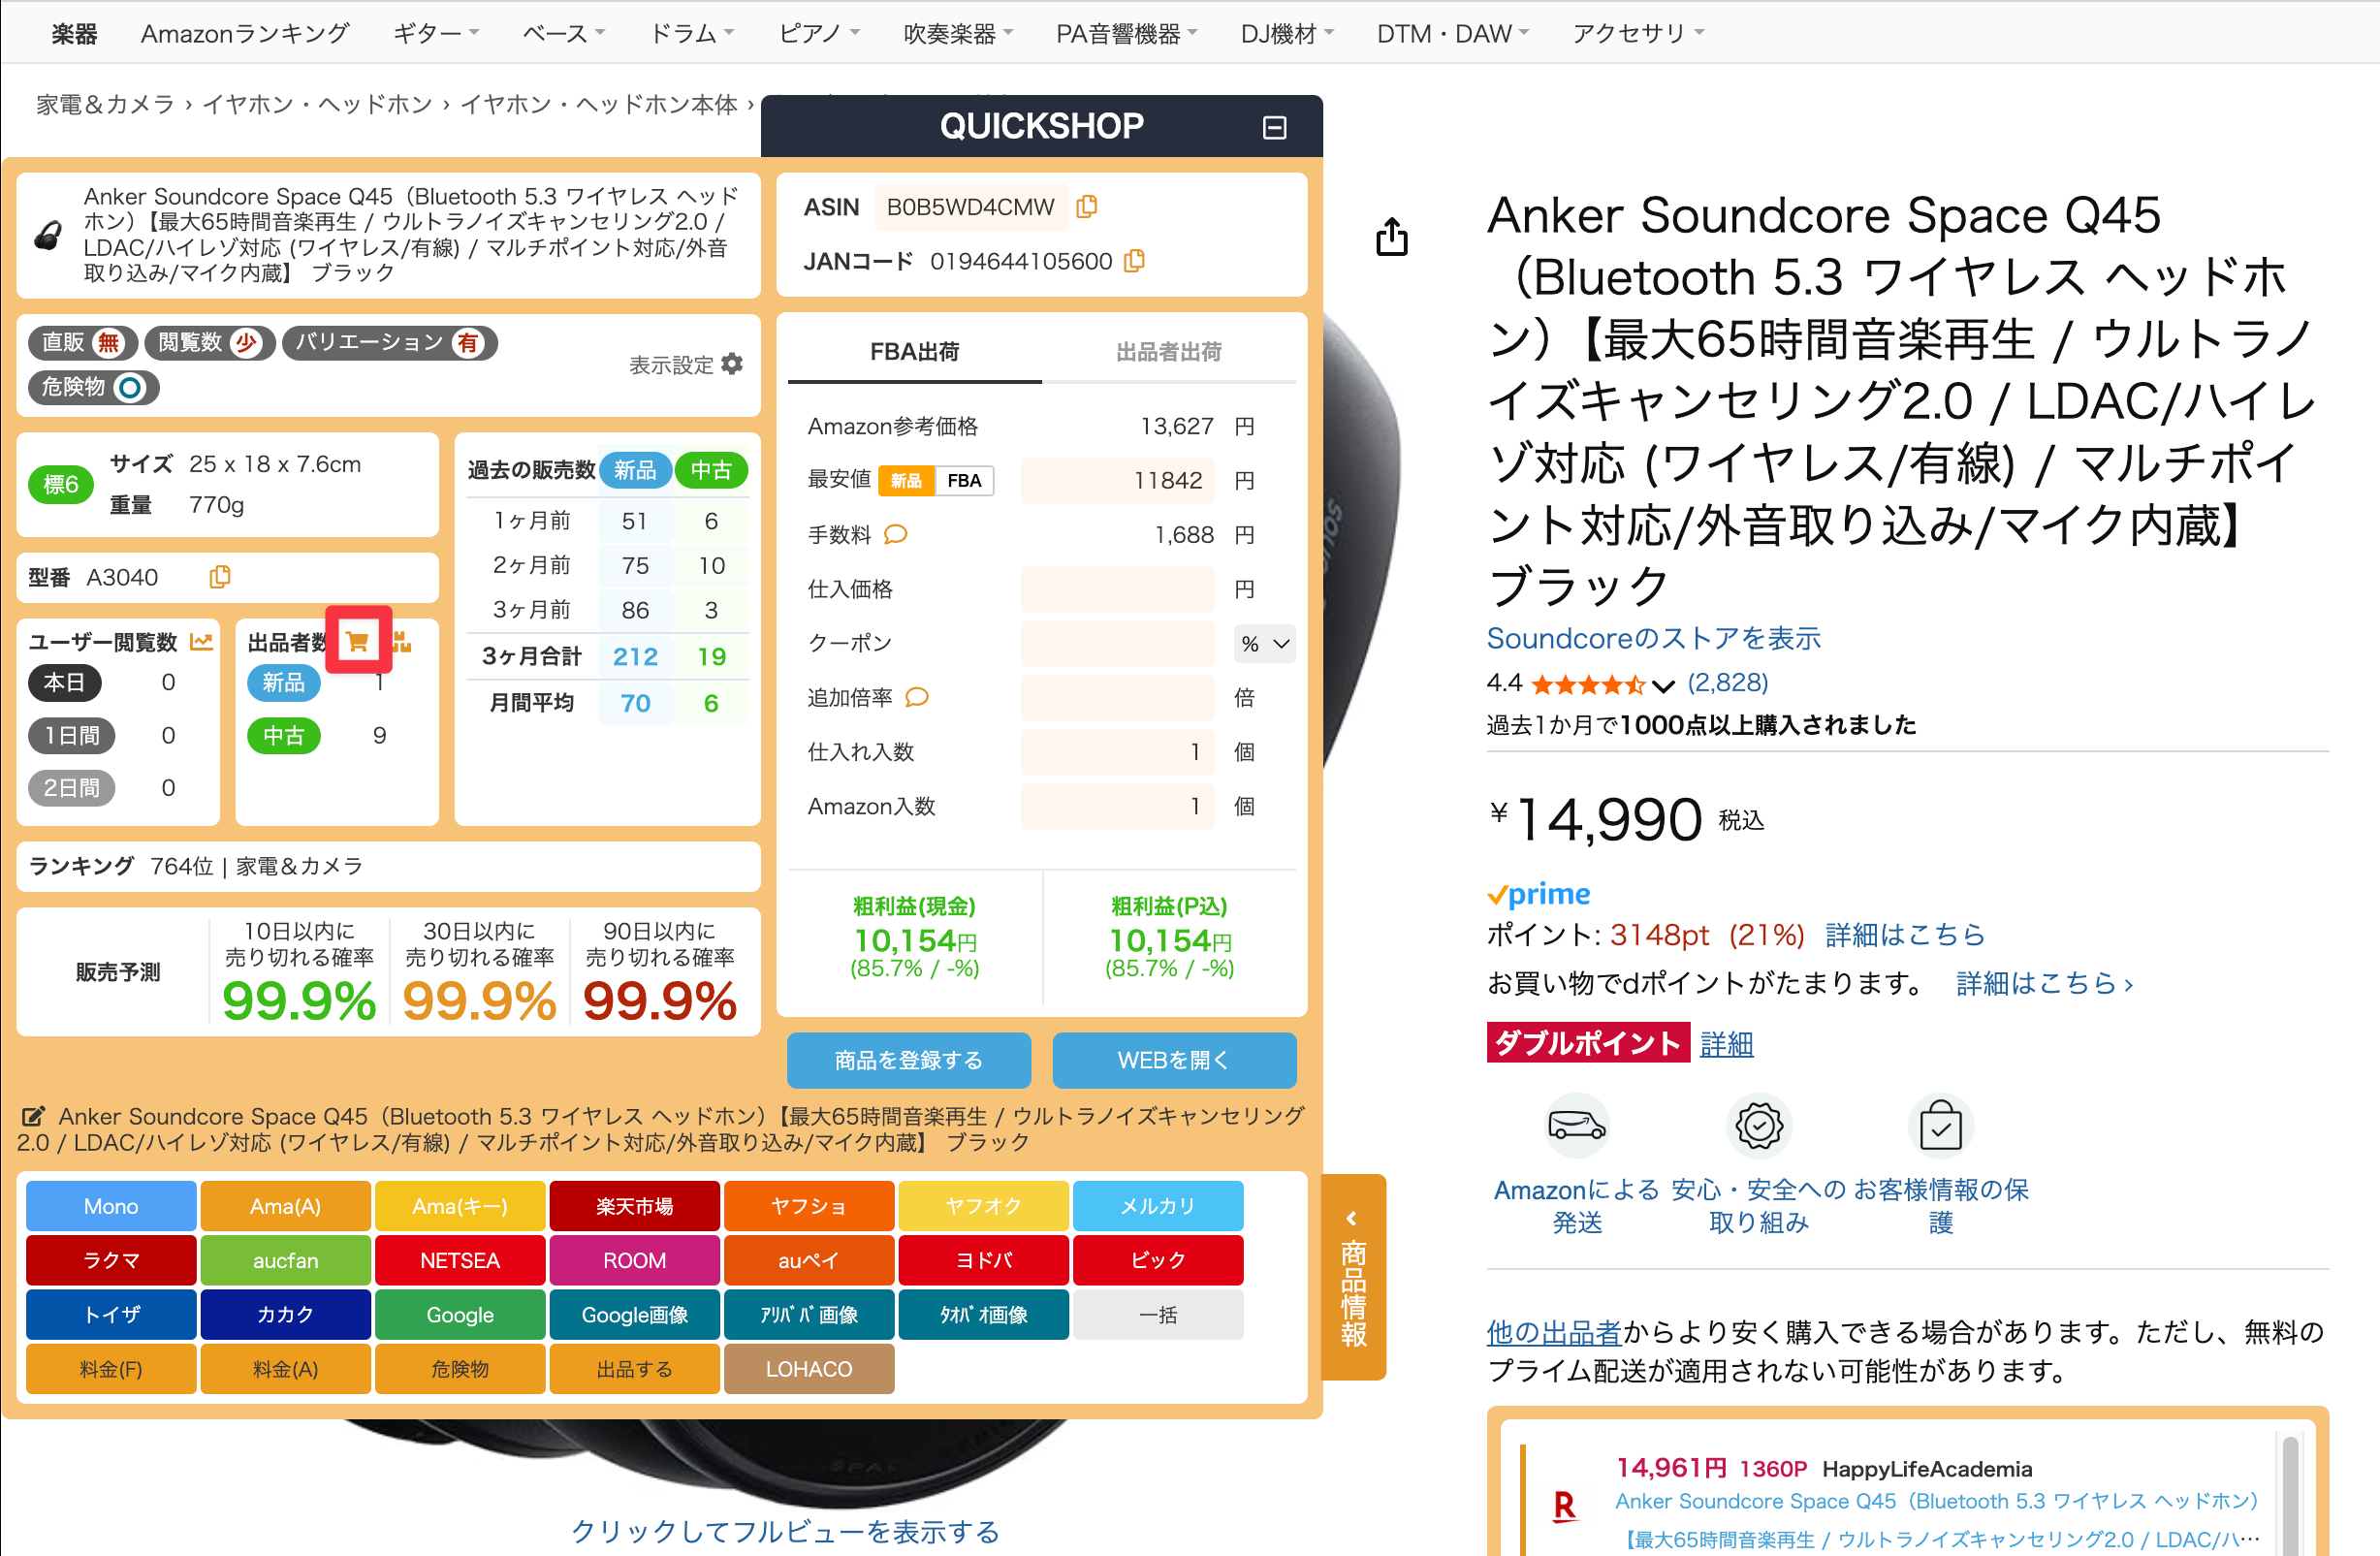2380x1556 pixels.
Task: Switch to FBA出荷 tab
Action: [914, 352]
